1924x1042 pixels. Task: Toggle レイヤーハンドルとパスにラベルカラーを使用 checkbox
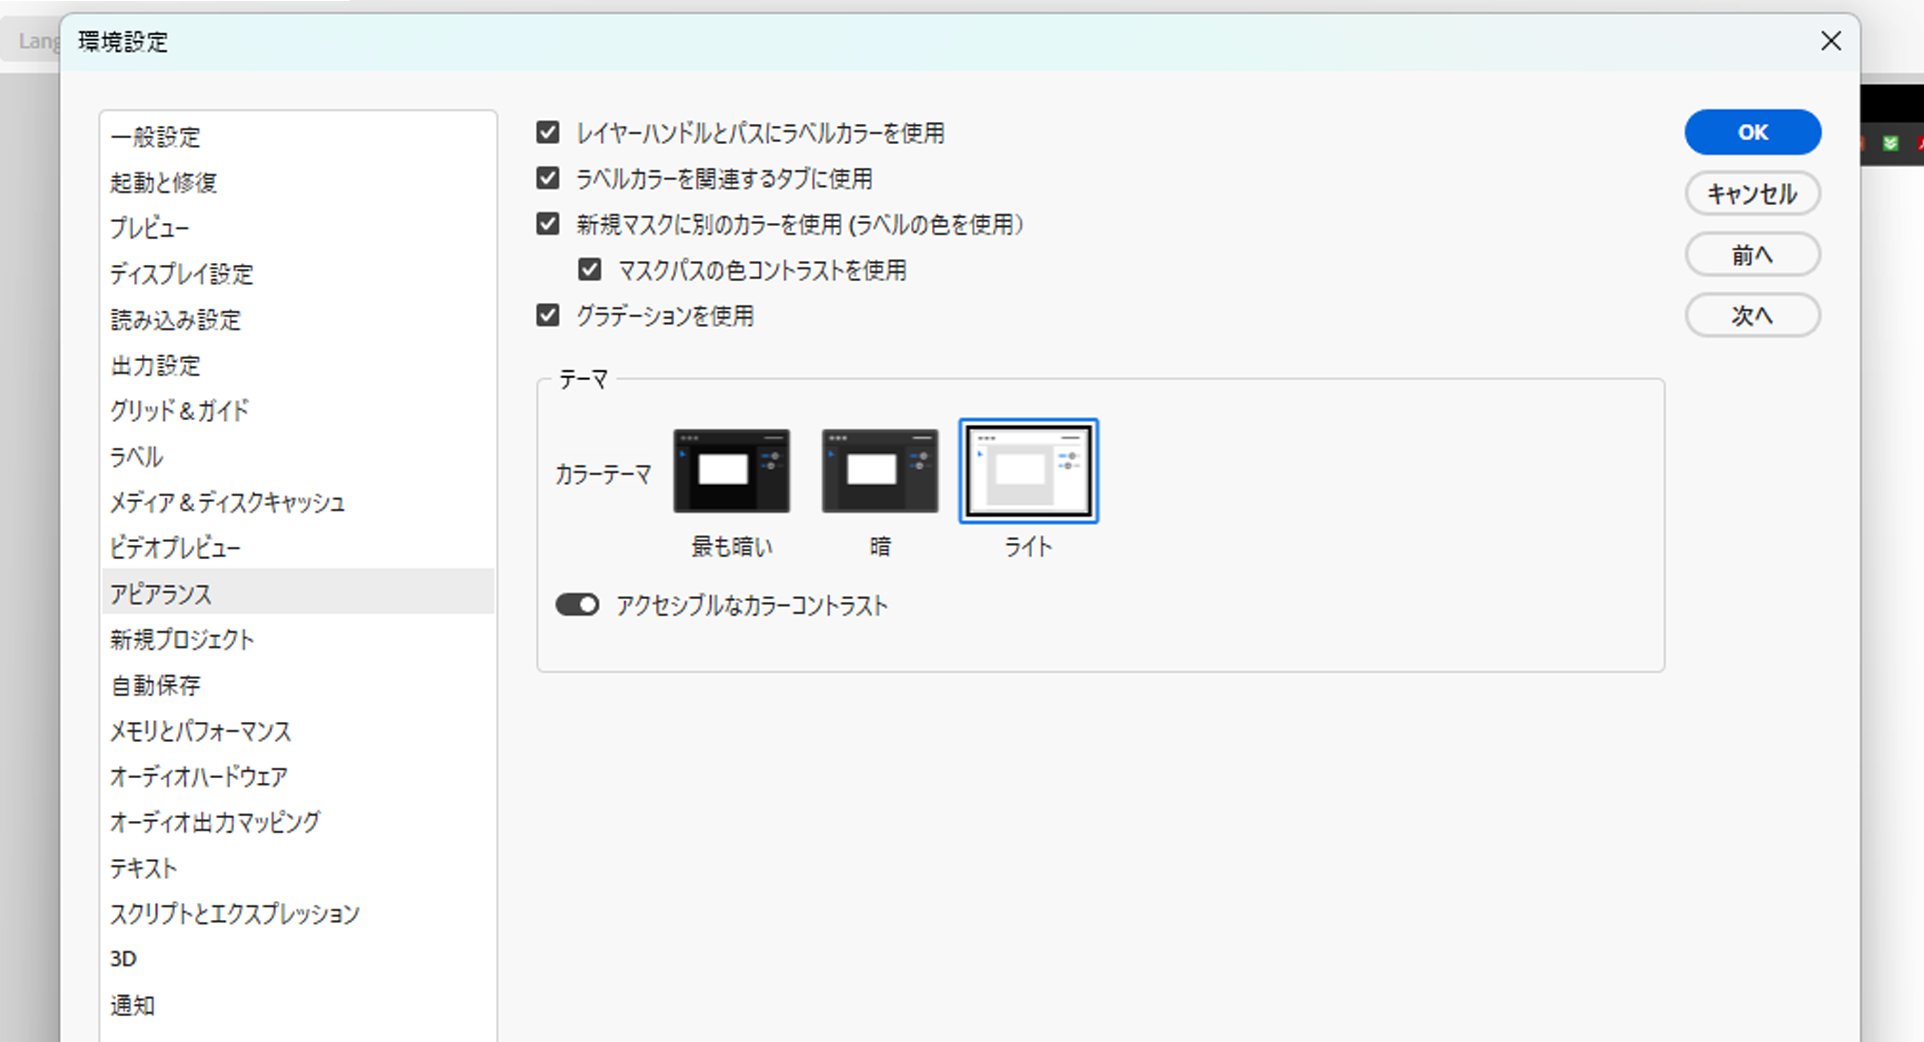[548, 132]
